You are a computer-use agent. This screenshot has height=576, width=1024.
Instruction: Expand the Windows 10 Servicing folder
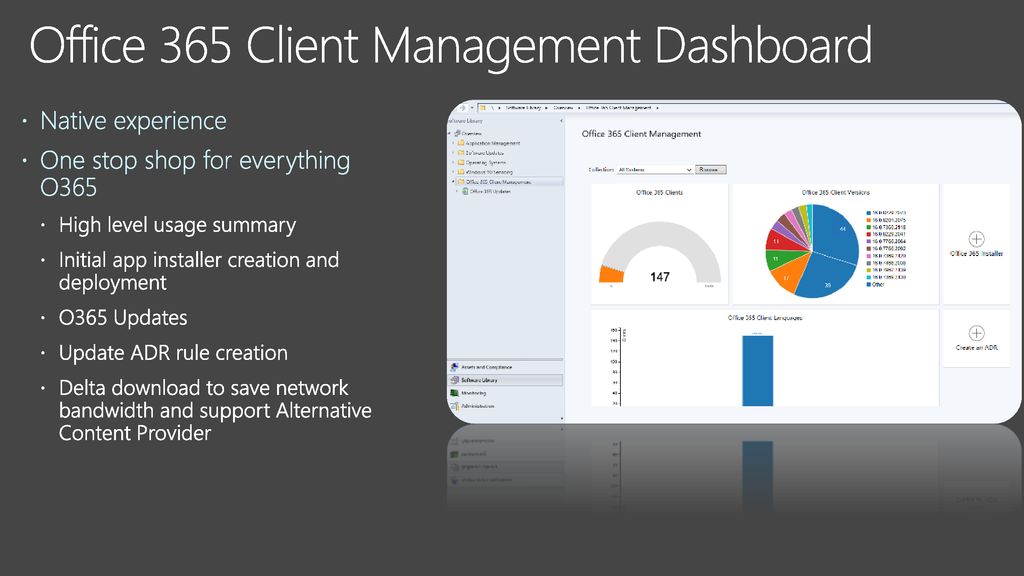click(x=453, y=172)
